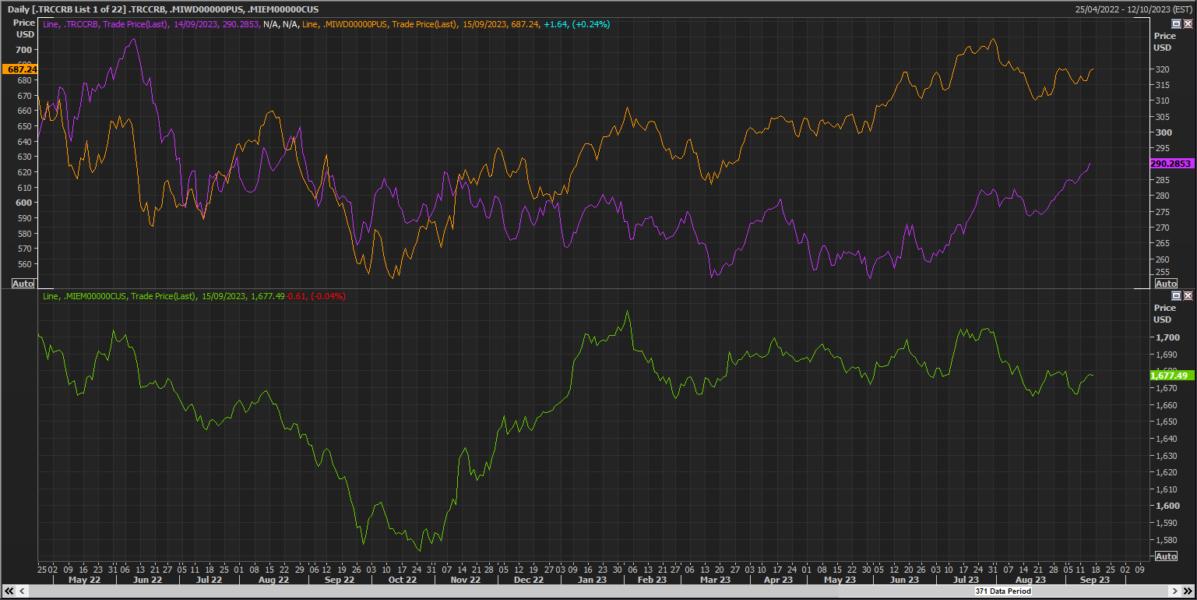Click the Apr 23 month label

[x=778, y=580]
